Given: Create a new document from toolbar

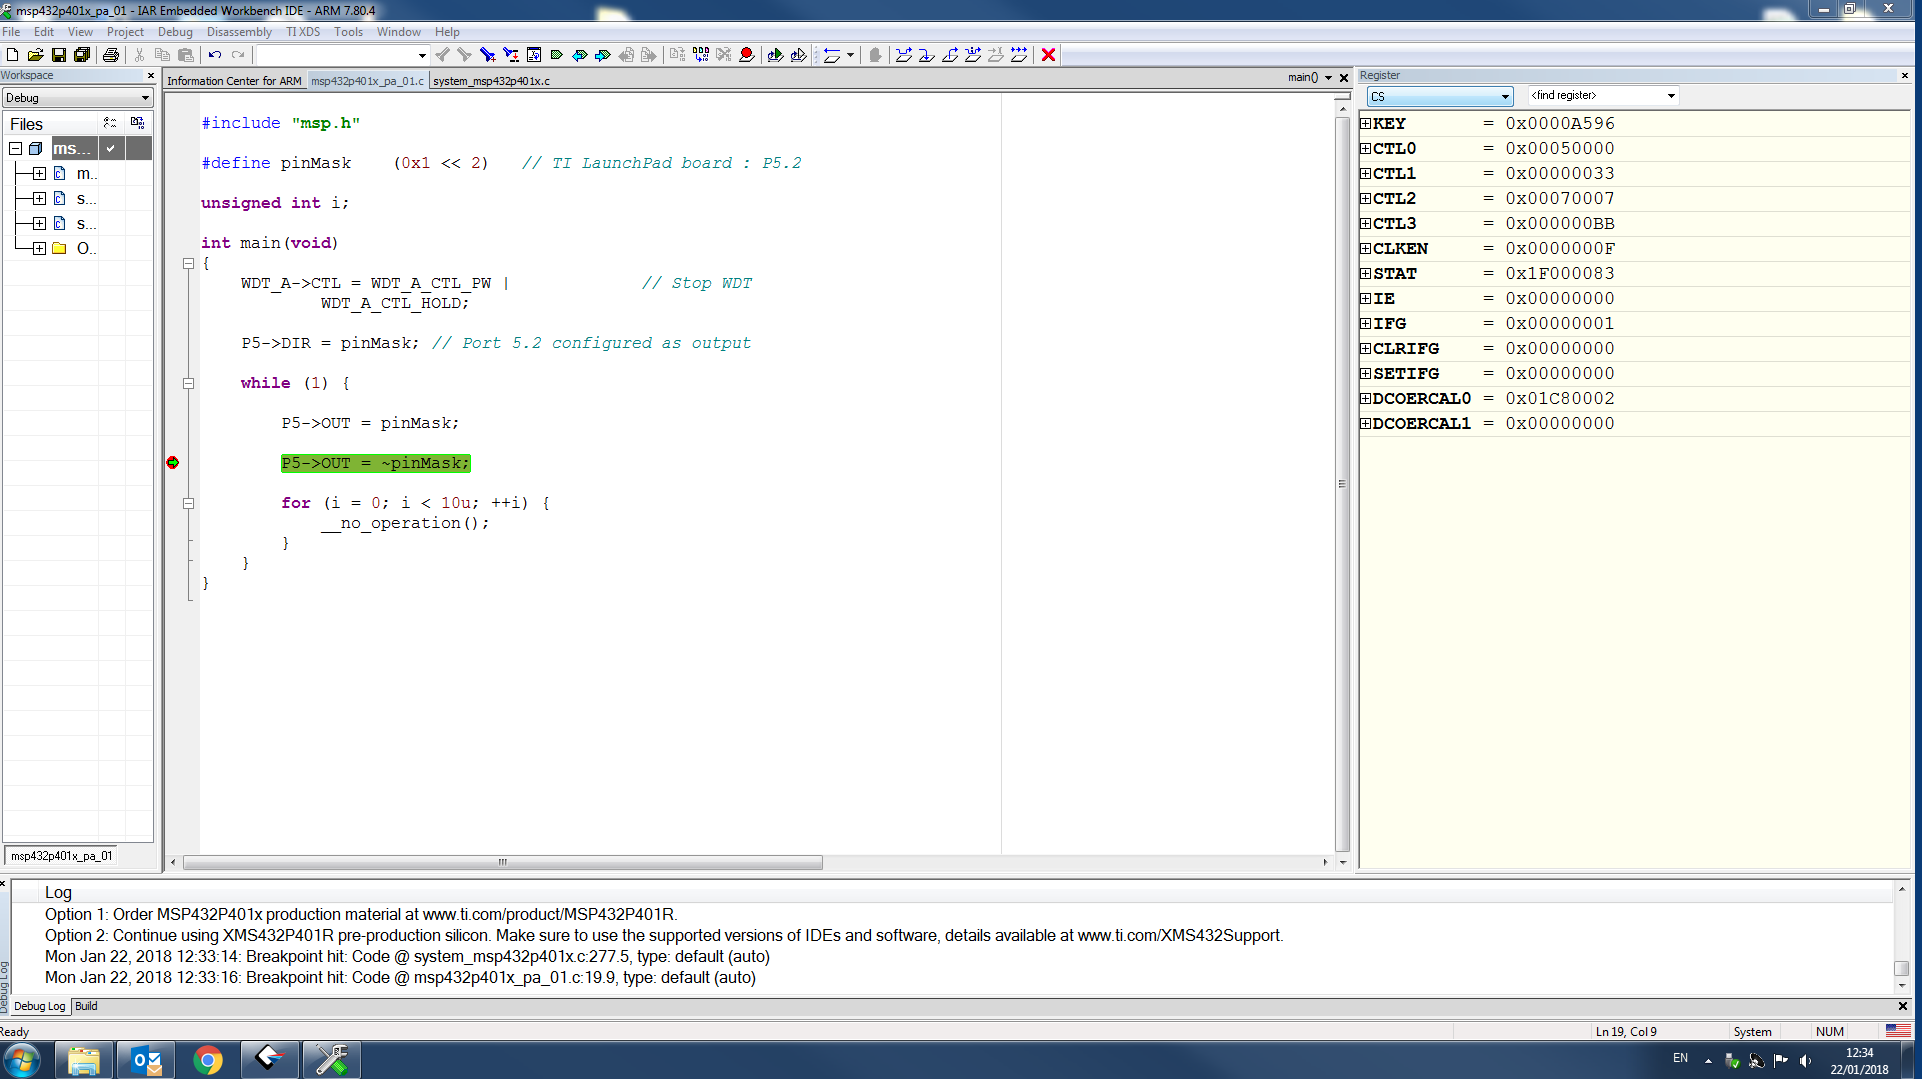Looking at the screenshot, I should point(12,55).
